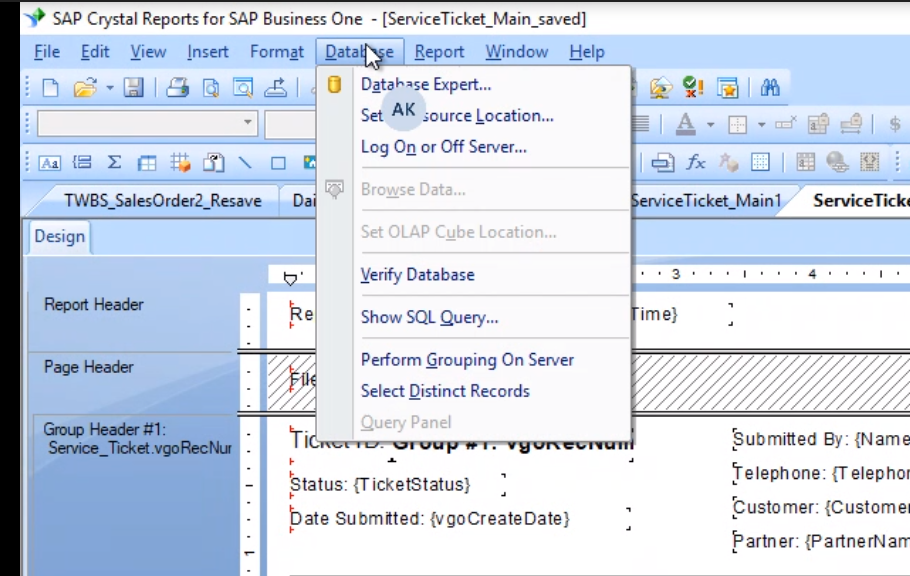Click the Find binoculars icon
Viewport: 910px width, 576px height.
tap(770, 88)
